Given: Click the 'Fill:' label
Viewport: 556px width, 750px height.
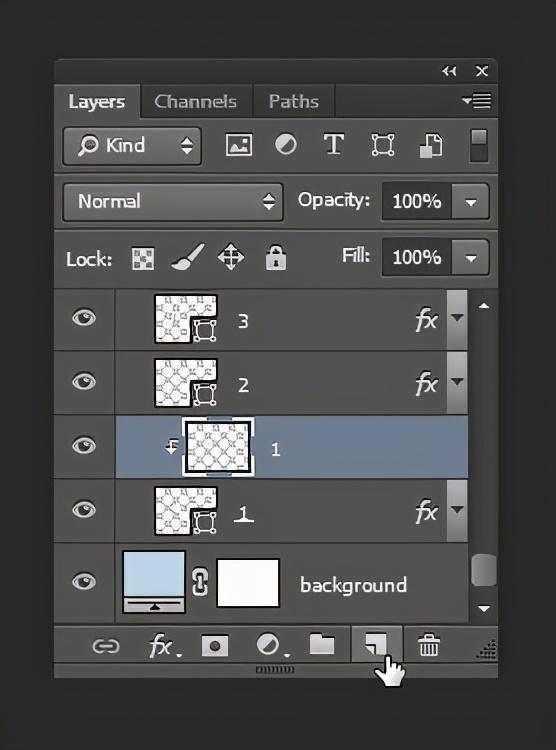Looking at the screenshot, I should coord(356,255).
